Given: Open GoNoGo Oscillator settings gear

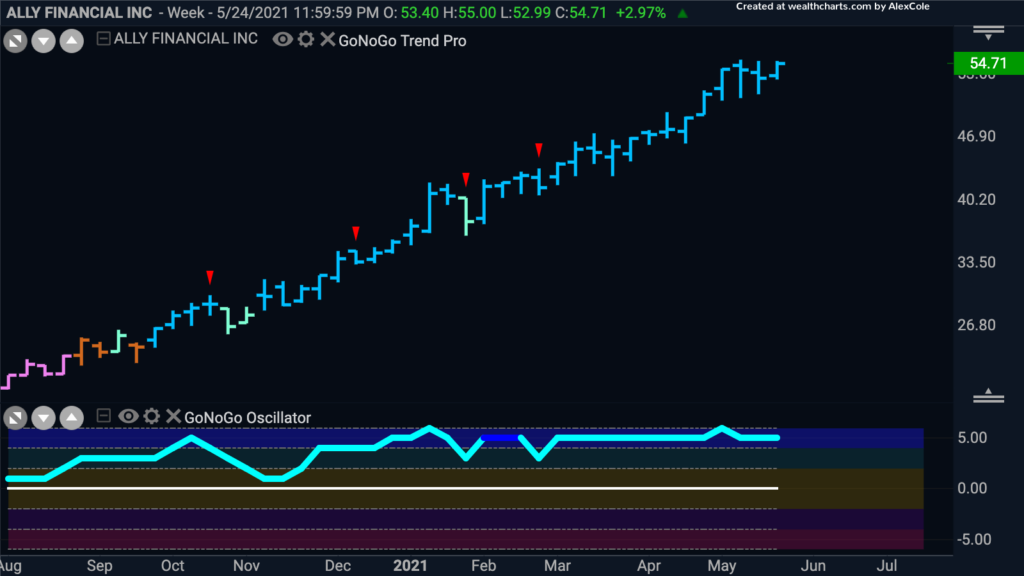Looking at the screenshot, I should click(x=152, y=416).
